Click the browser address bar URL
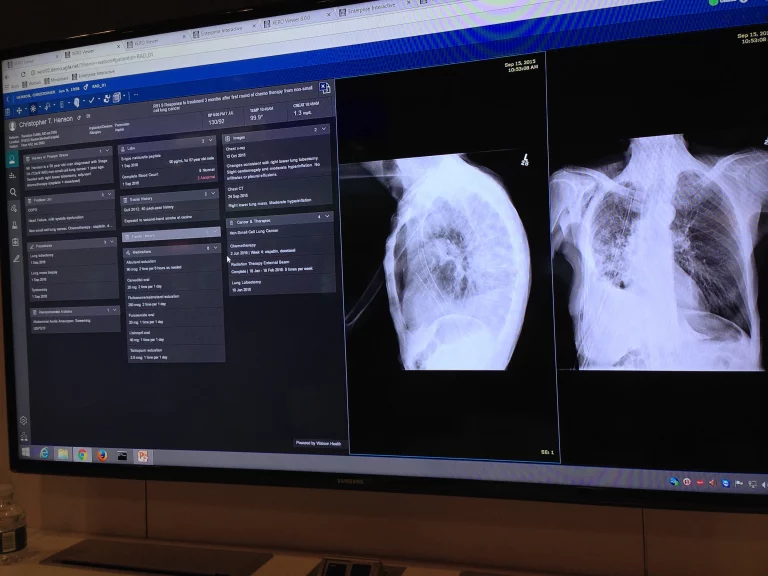The image size is (768, 576). [x=93, y=64]
